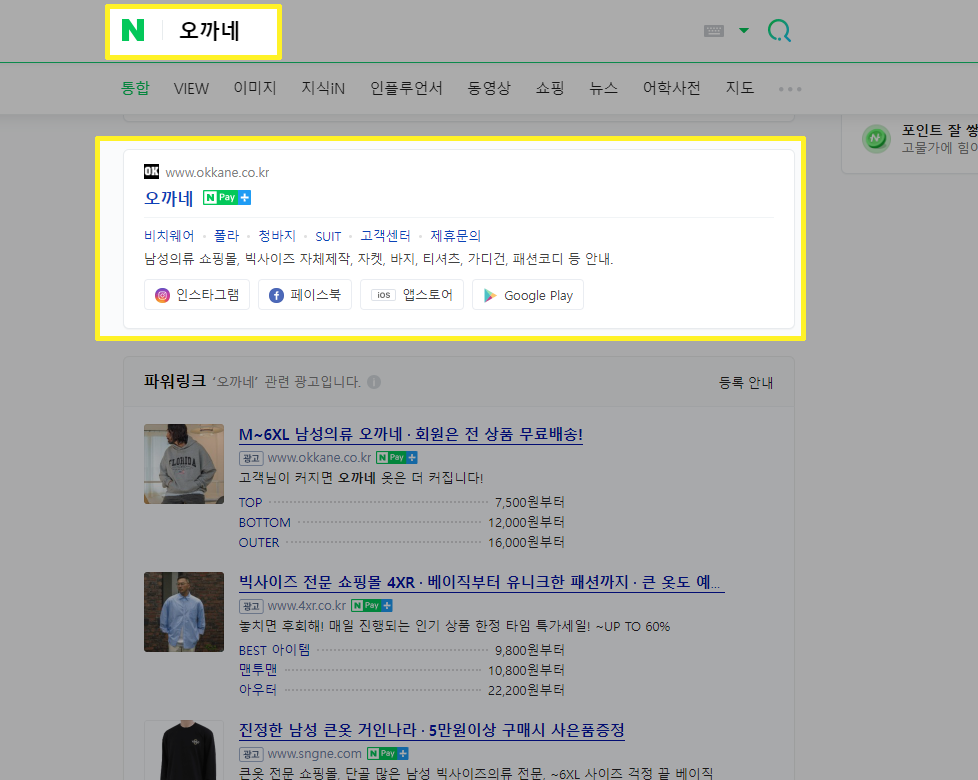
Task: Open the 오까네 site title link
Action: tap(168, 198)
